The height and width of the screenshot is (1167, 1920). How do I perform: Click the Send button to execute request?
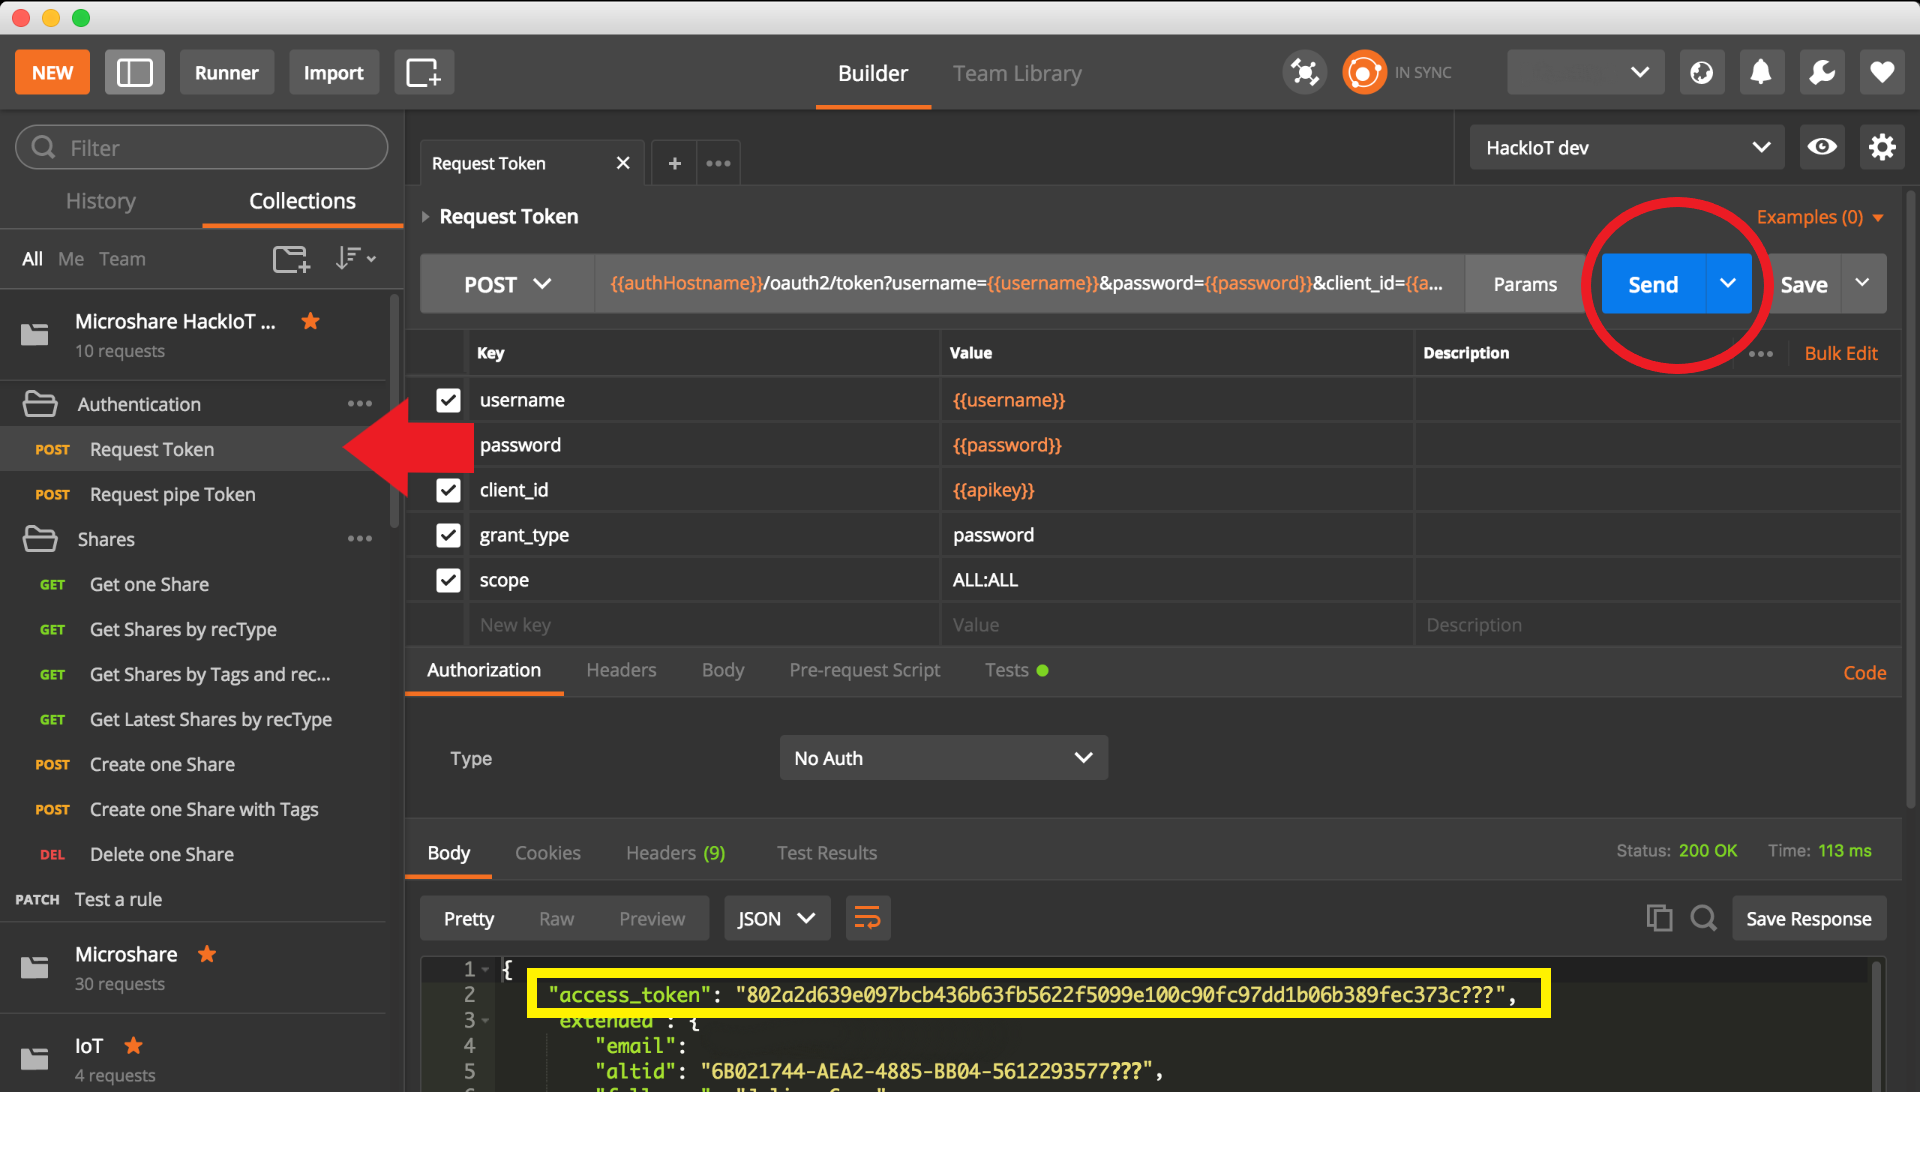coord(1653,282)
